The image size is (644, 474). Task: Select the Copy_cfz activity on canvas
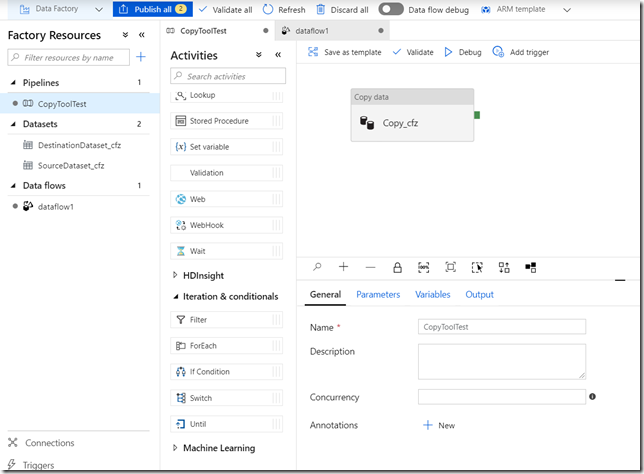tap(412, 115)
